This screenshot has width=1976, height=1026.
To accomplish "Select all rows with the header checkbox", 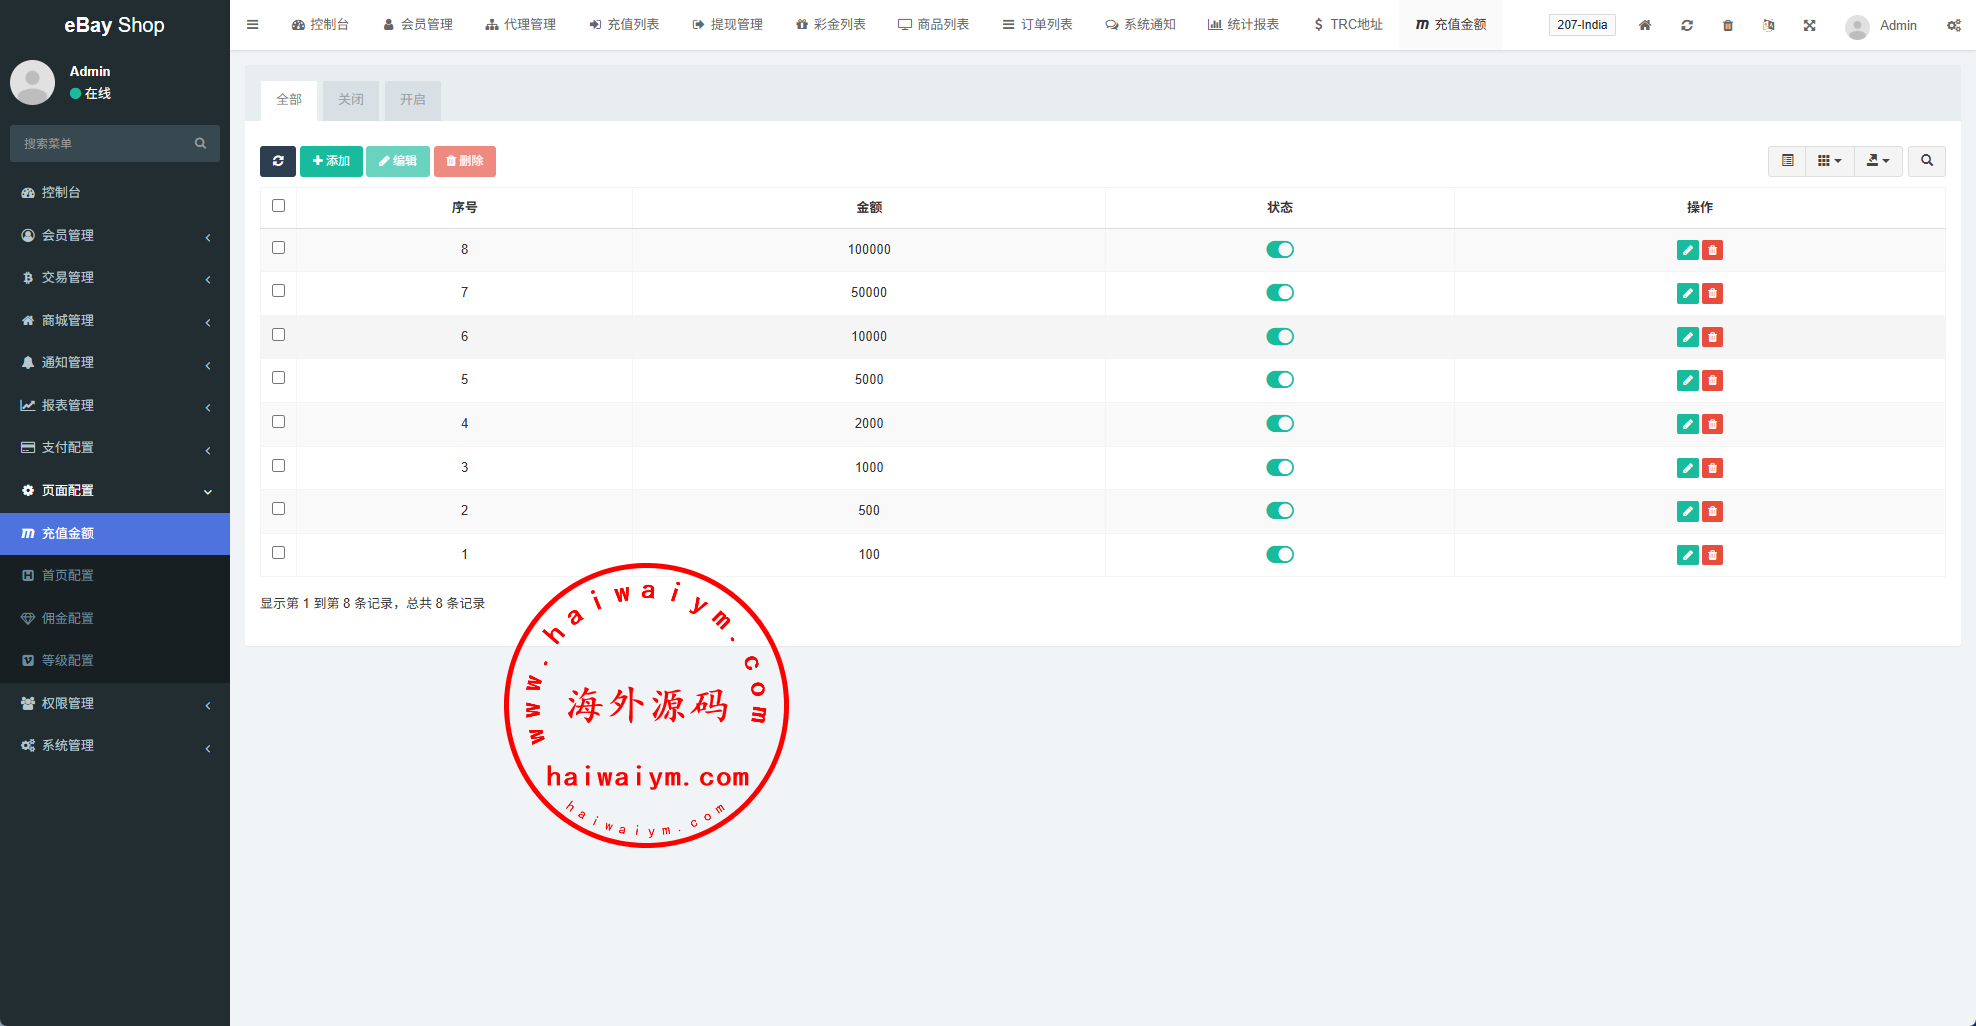I will pyautogui.click(x=278, y=206).
